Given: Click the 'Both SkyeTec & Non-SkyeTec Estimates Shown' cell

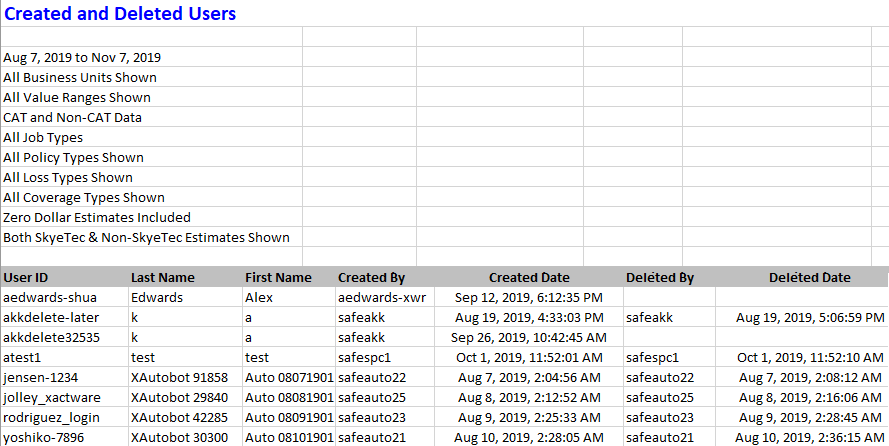Looking at the screenshot, I should pyautogui.click(x=146, y=237).
